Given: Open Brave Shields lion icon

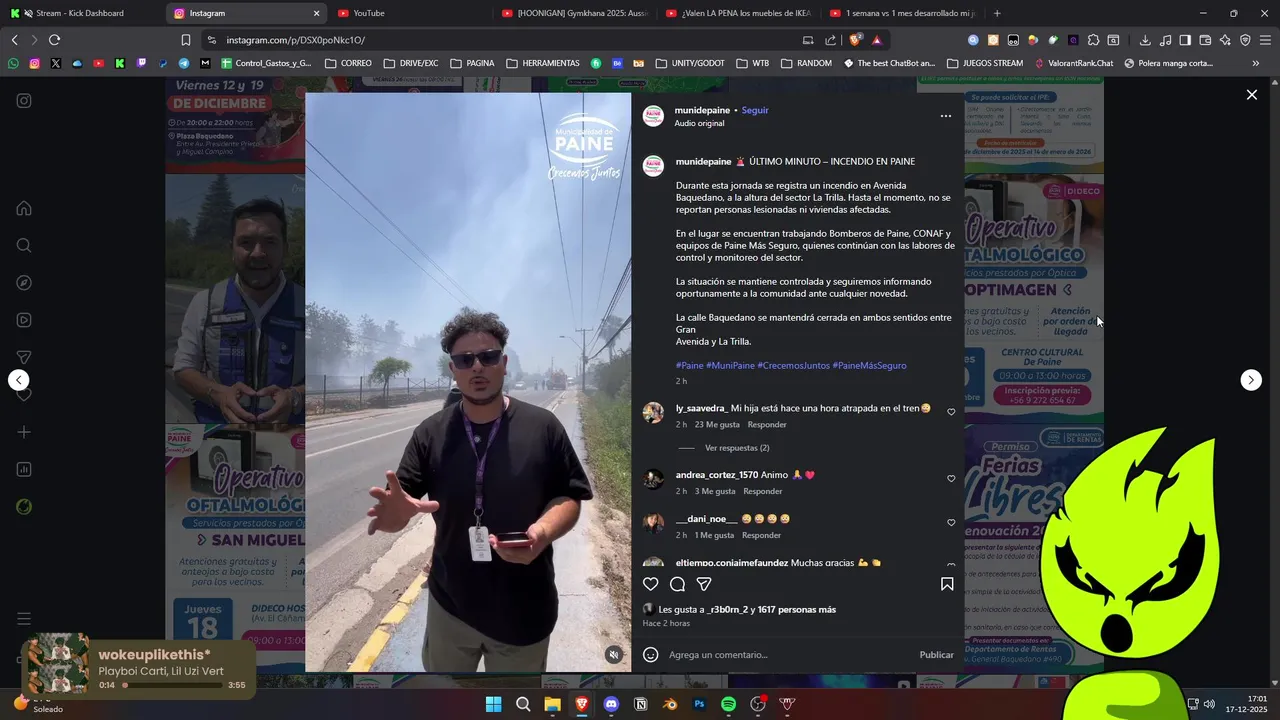Looking at the screenshot, I should click(x=855, y=40).
